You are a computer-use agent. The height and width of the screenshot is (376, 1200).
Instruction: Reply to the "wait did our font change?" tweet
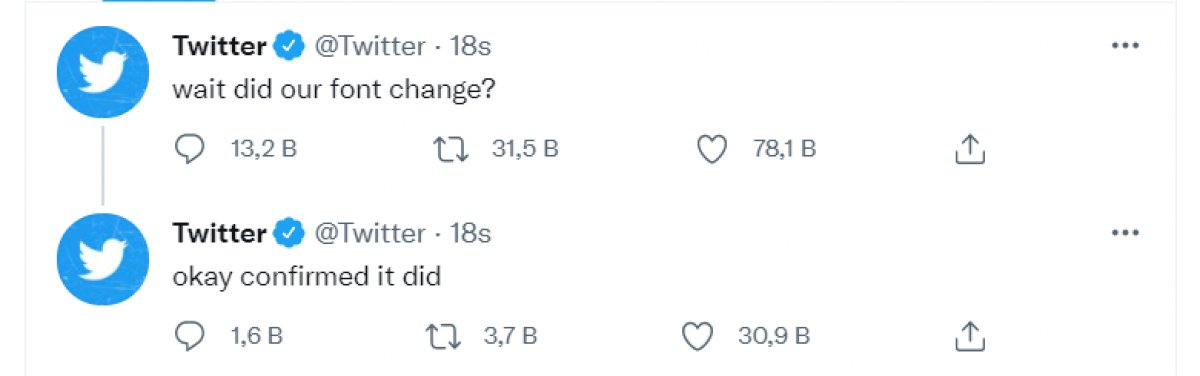[190, 150]
